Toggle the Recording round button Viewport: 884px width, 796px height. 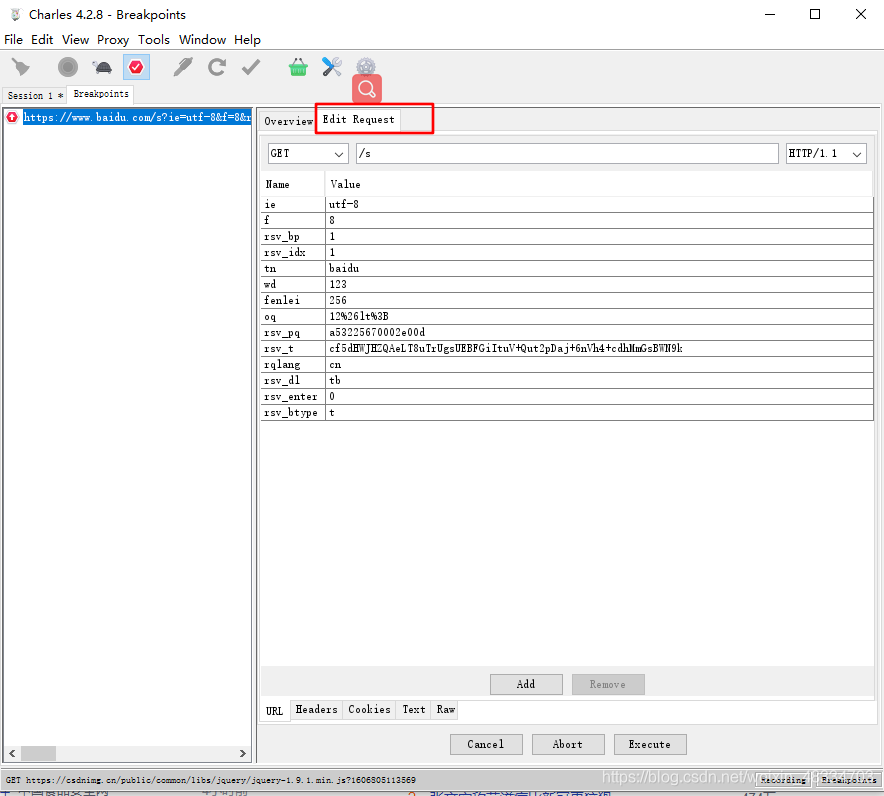click(x=68, y=68)
